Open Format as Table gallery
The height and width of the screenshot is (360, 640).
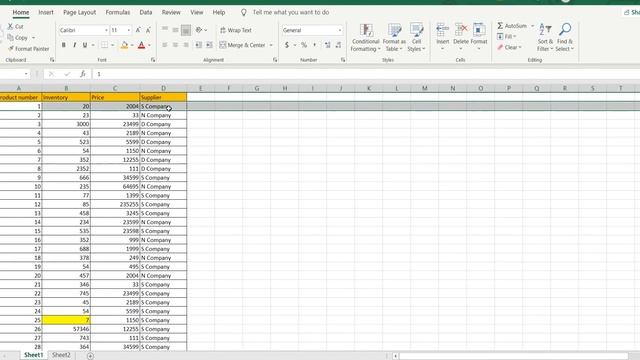394,38
